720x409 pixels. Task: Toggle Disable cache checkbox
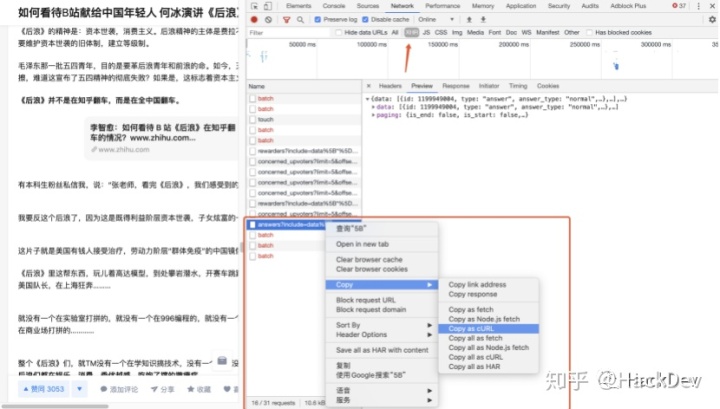365,20
